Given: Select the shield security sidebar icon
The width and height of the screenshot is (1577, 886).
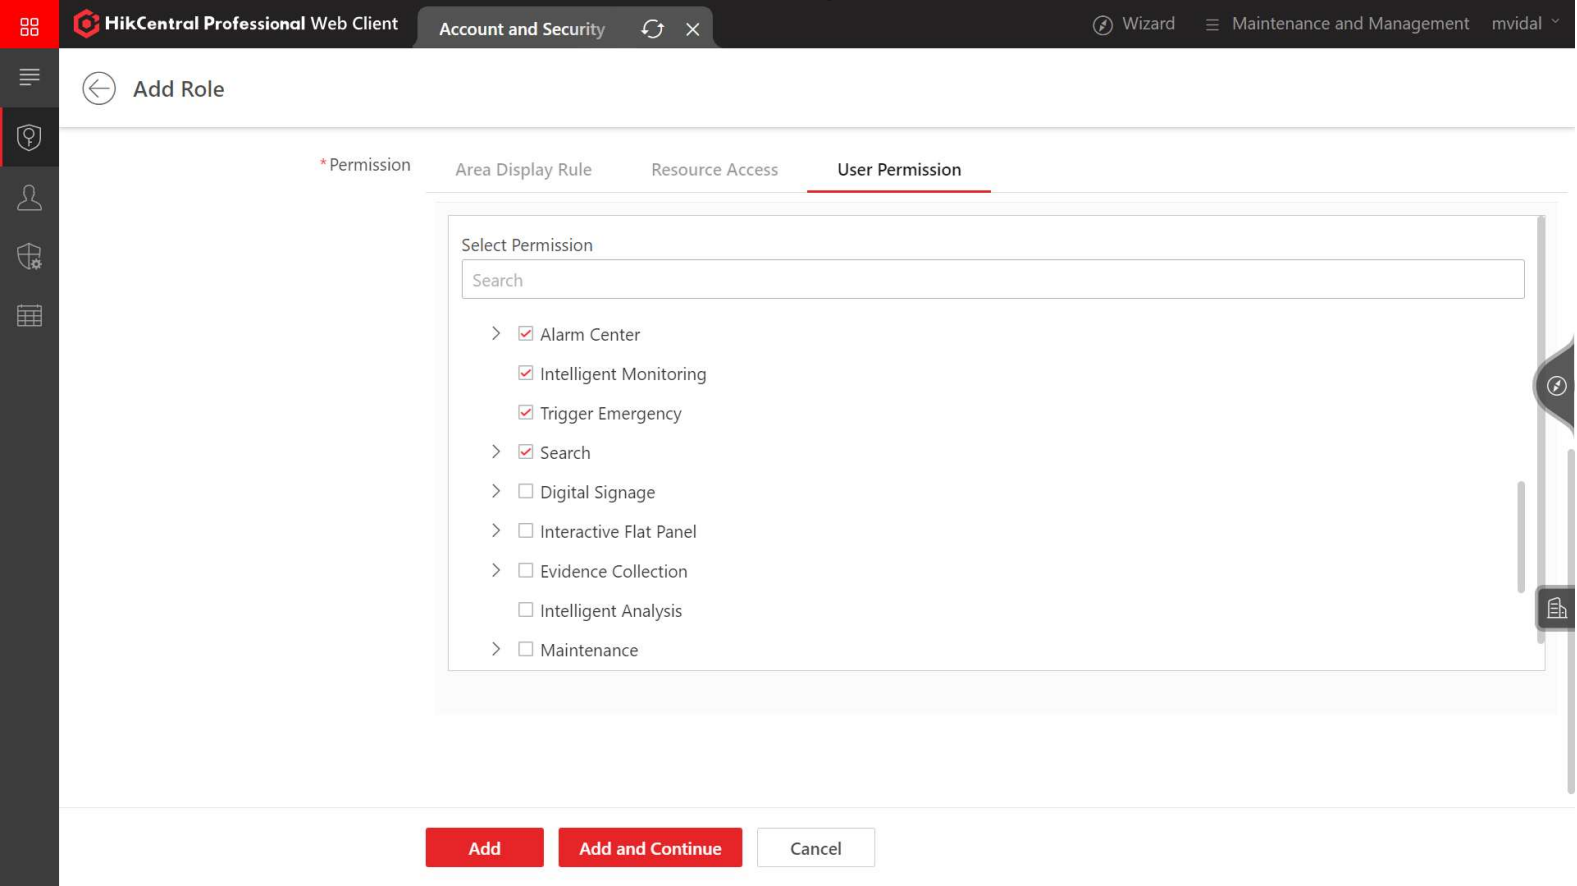Looking at the screenshot, I should click(x=29, y=137).
